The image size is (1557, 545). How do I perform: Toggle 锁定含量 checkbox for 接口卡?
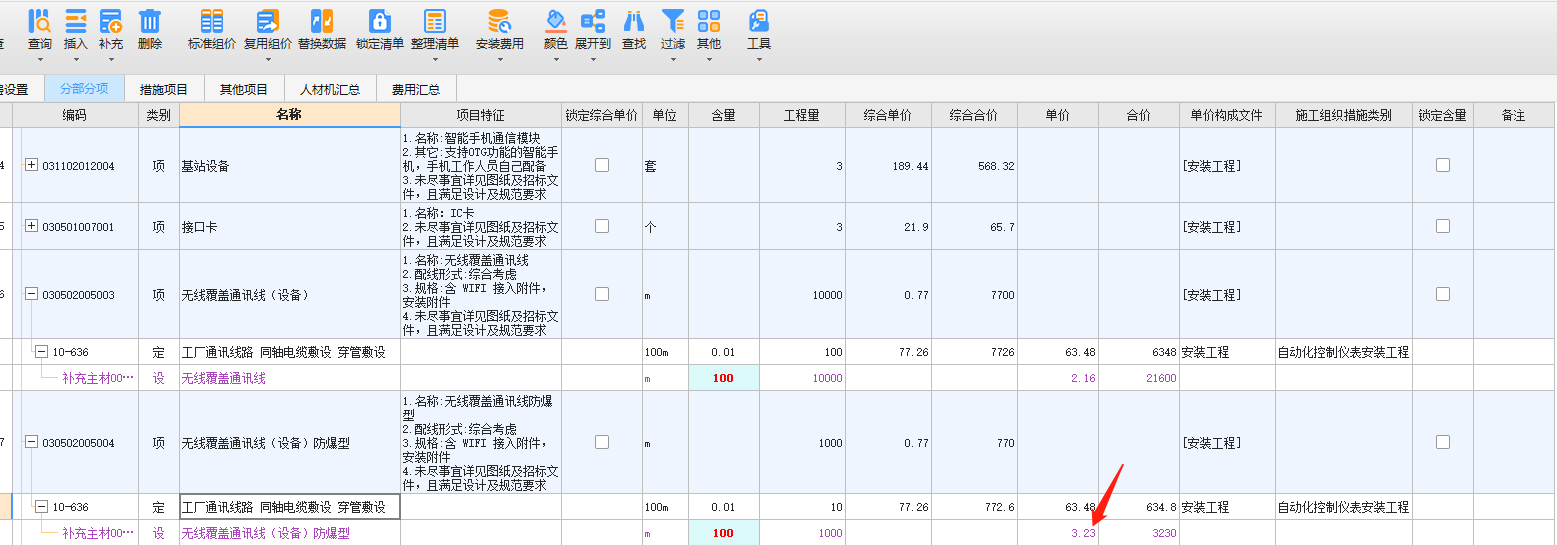click(1443, 226)
